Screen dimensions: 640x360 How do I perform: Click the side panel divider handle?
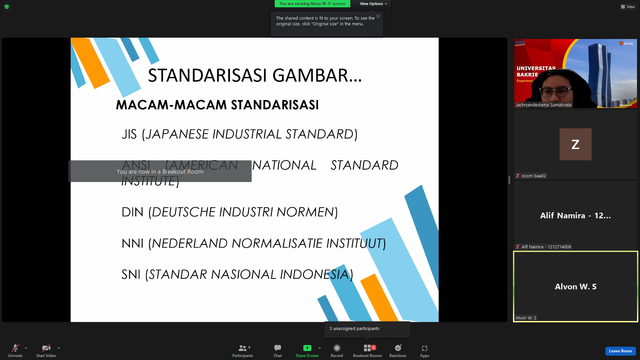pyautogui.click(x=509, y=180)
